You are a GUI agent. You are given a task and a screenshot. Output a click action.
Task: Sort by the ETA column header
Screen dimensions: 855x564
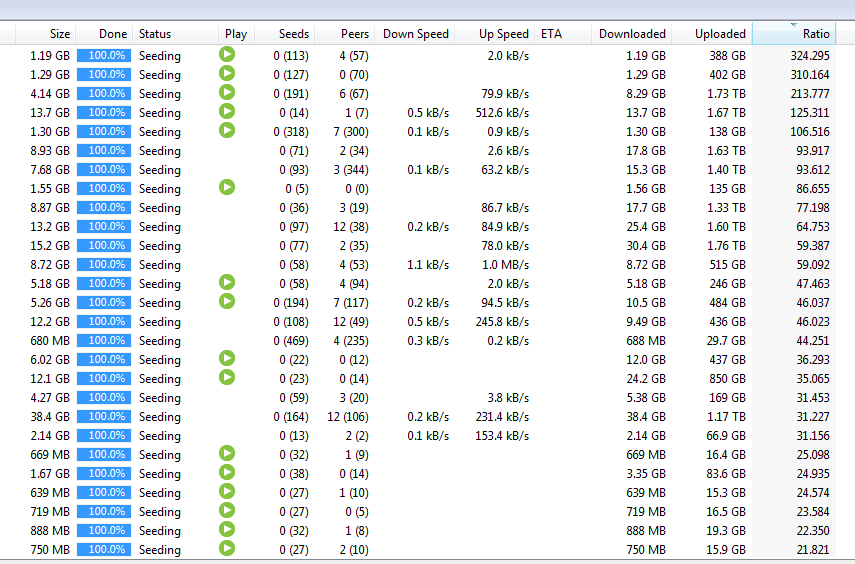[563, 34]
